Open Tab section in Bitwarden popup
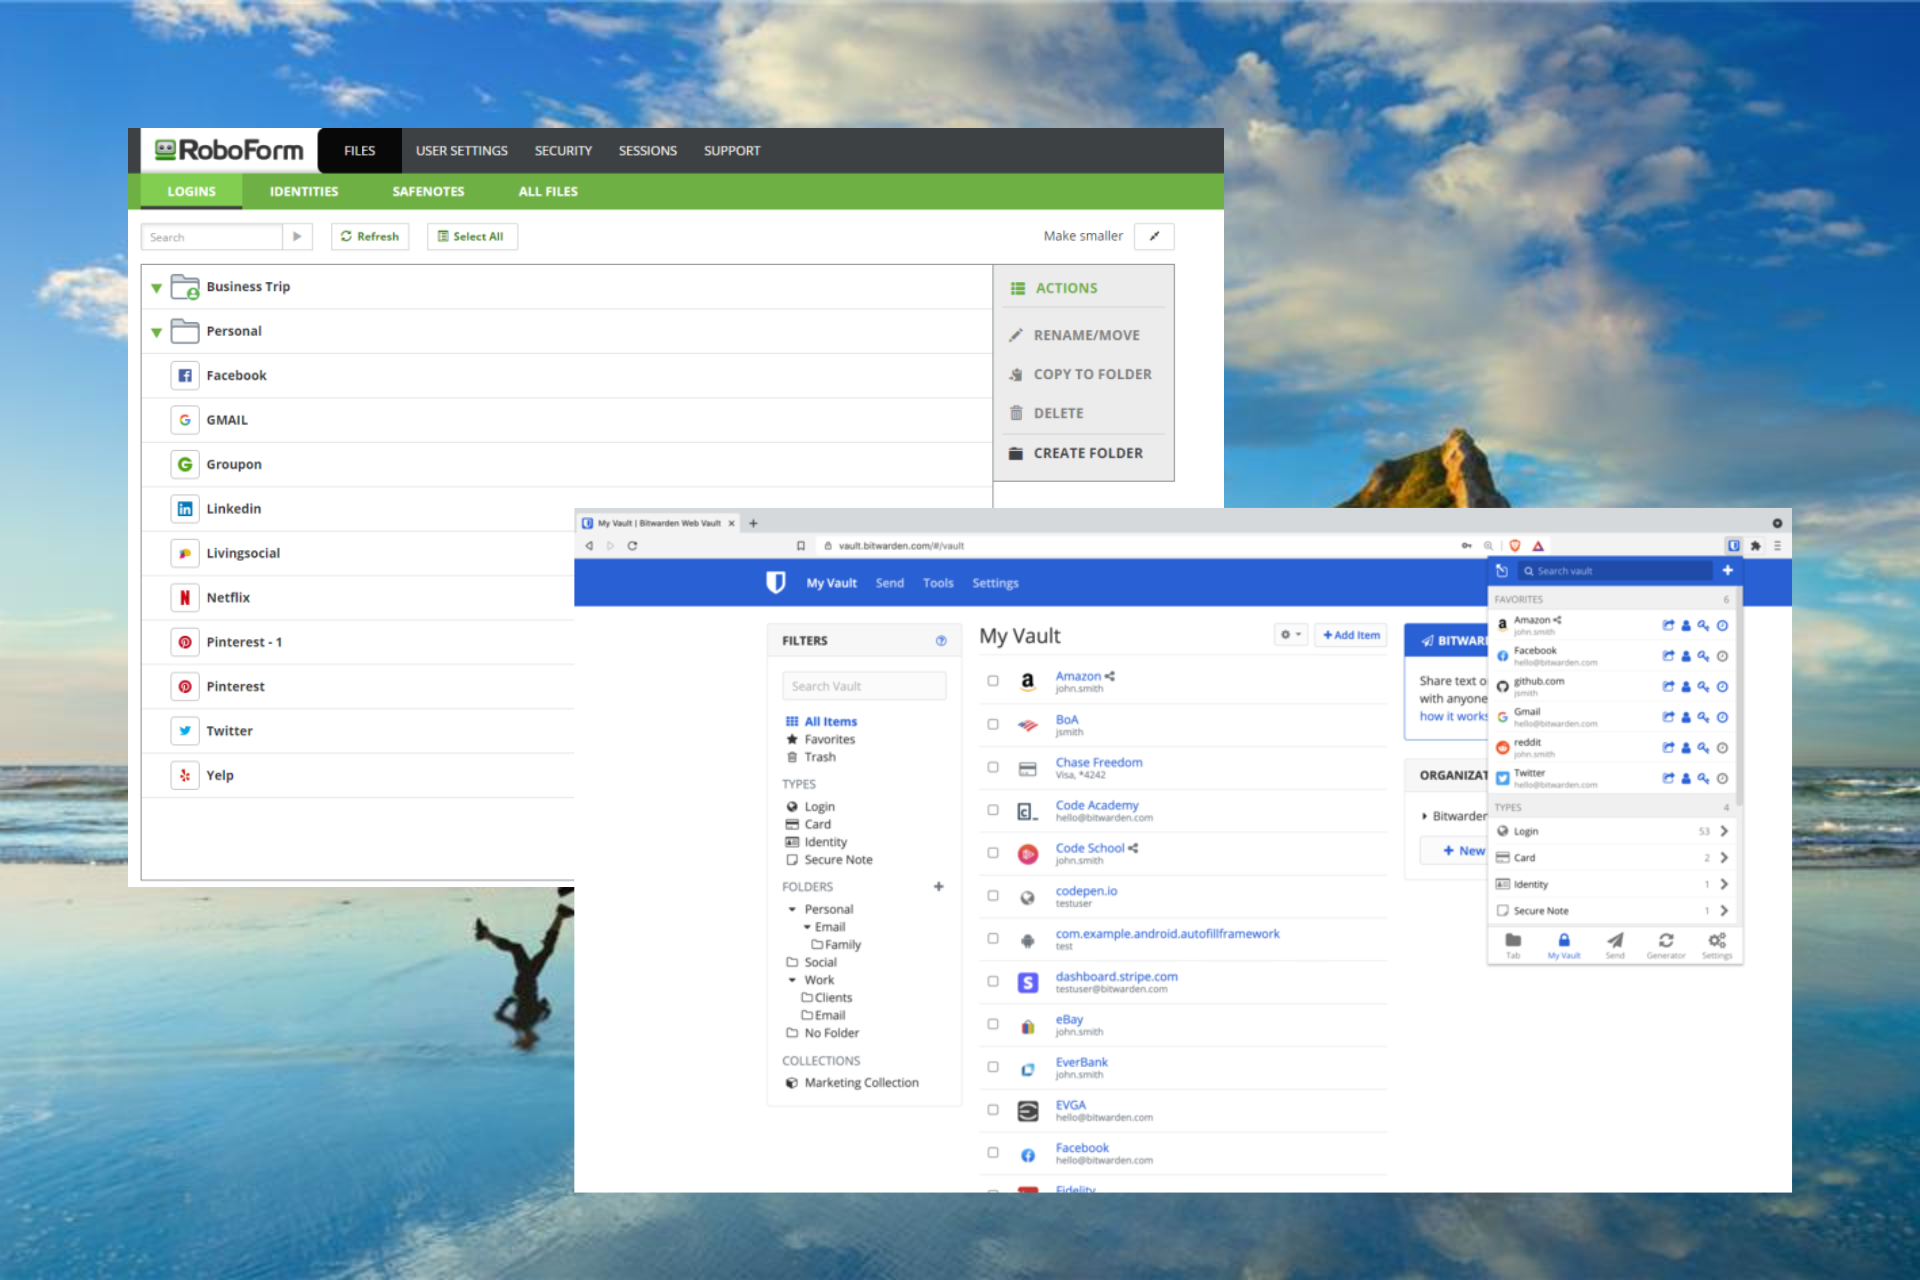Viewport: 1920px width, 1280px height. 1513,945
